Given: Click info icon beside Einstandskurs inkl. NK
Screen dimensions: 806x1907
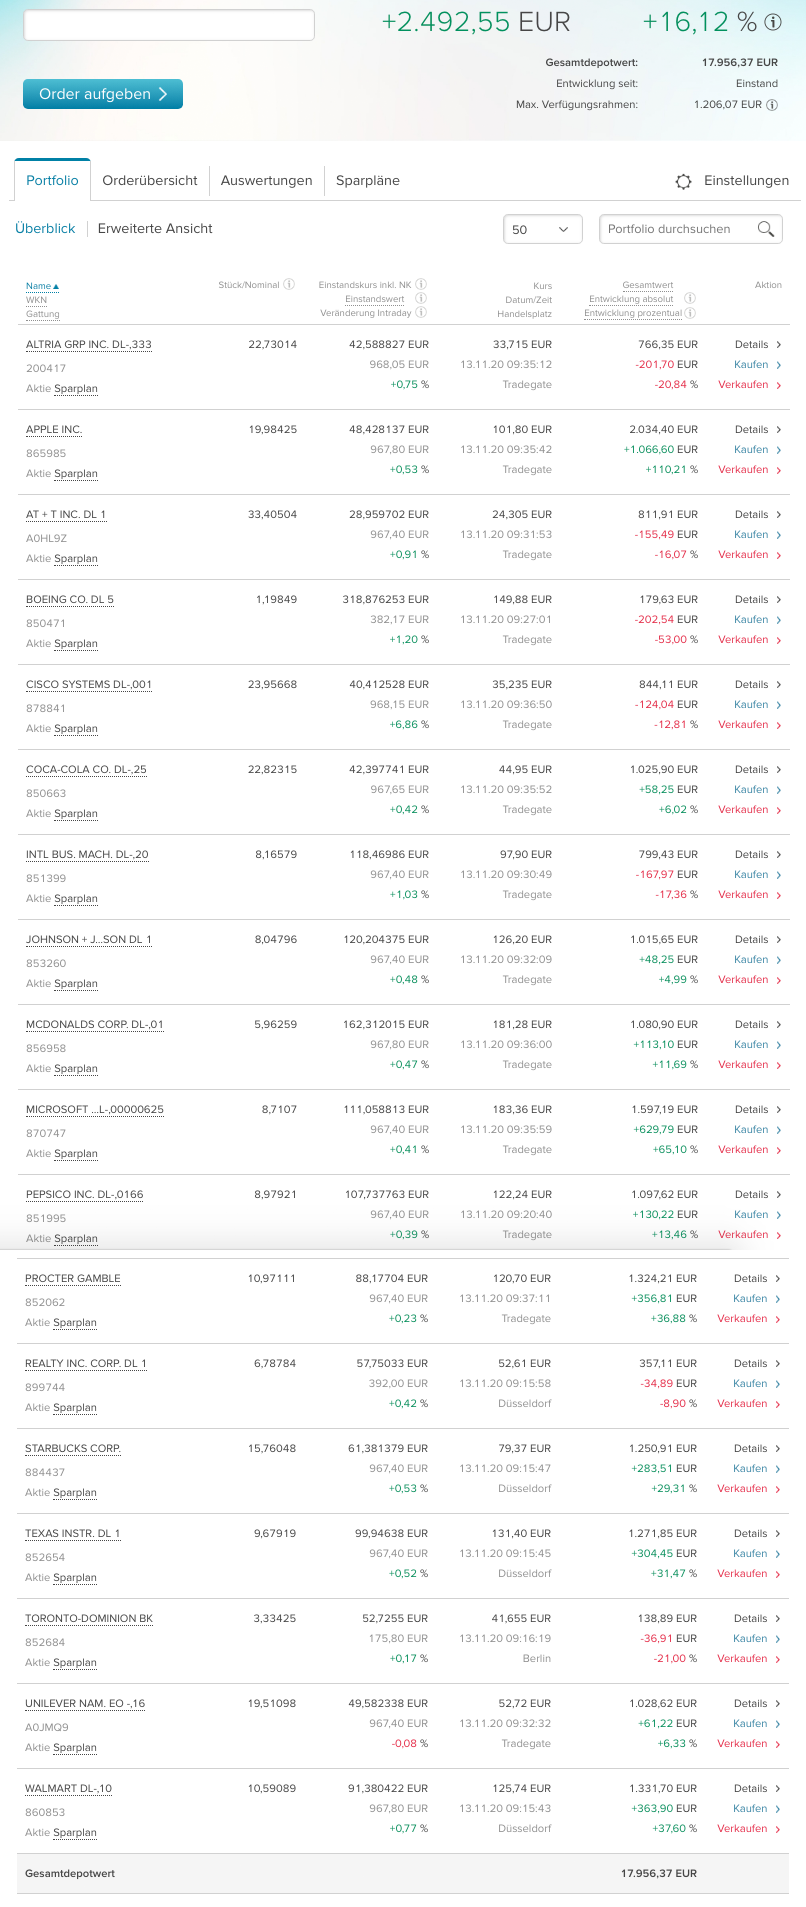Looking at the screenshot, I should 421,284.
